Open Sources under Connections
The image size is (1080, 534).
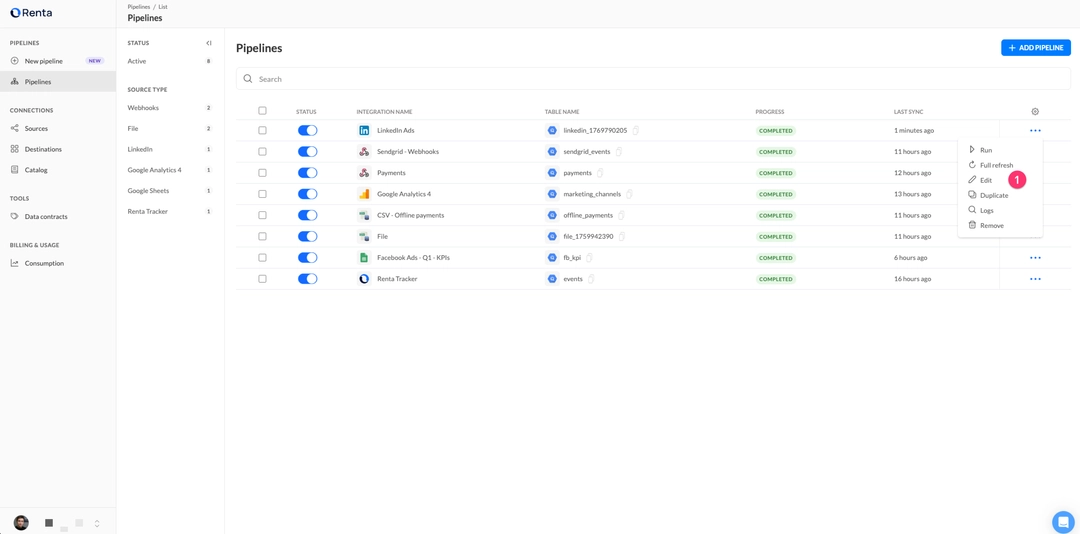[x=58, y=128]
